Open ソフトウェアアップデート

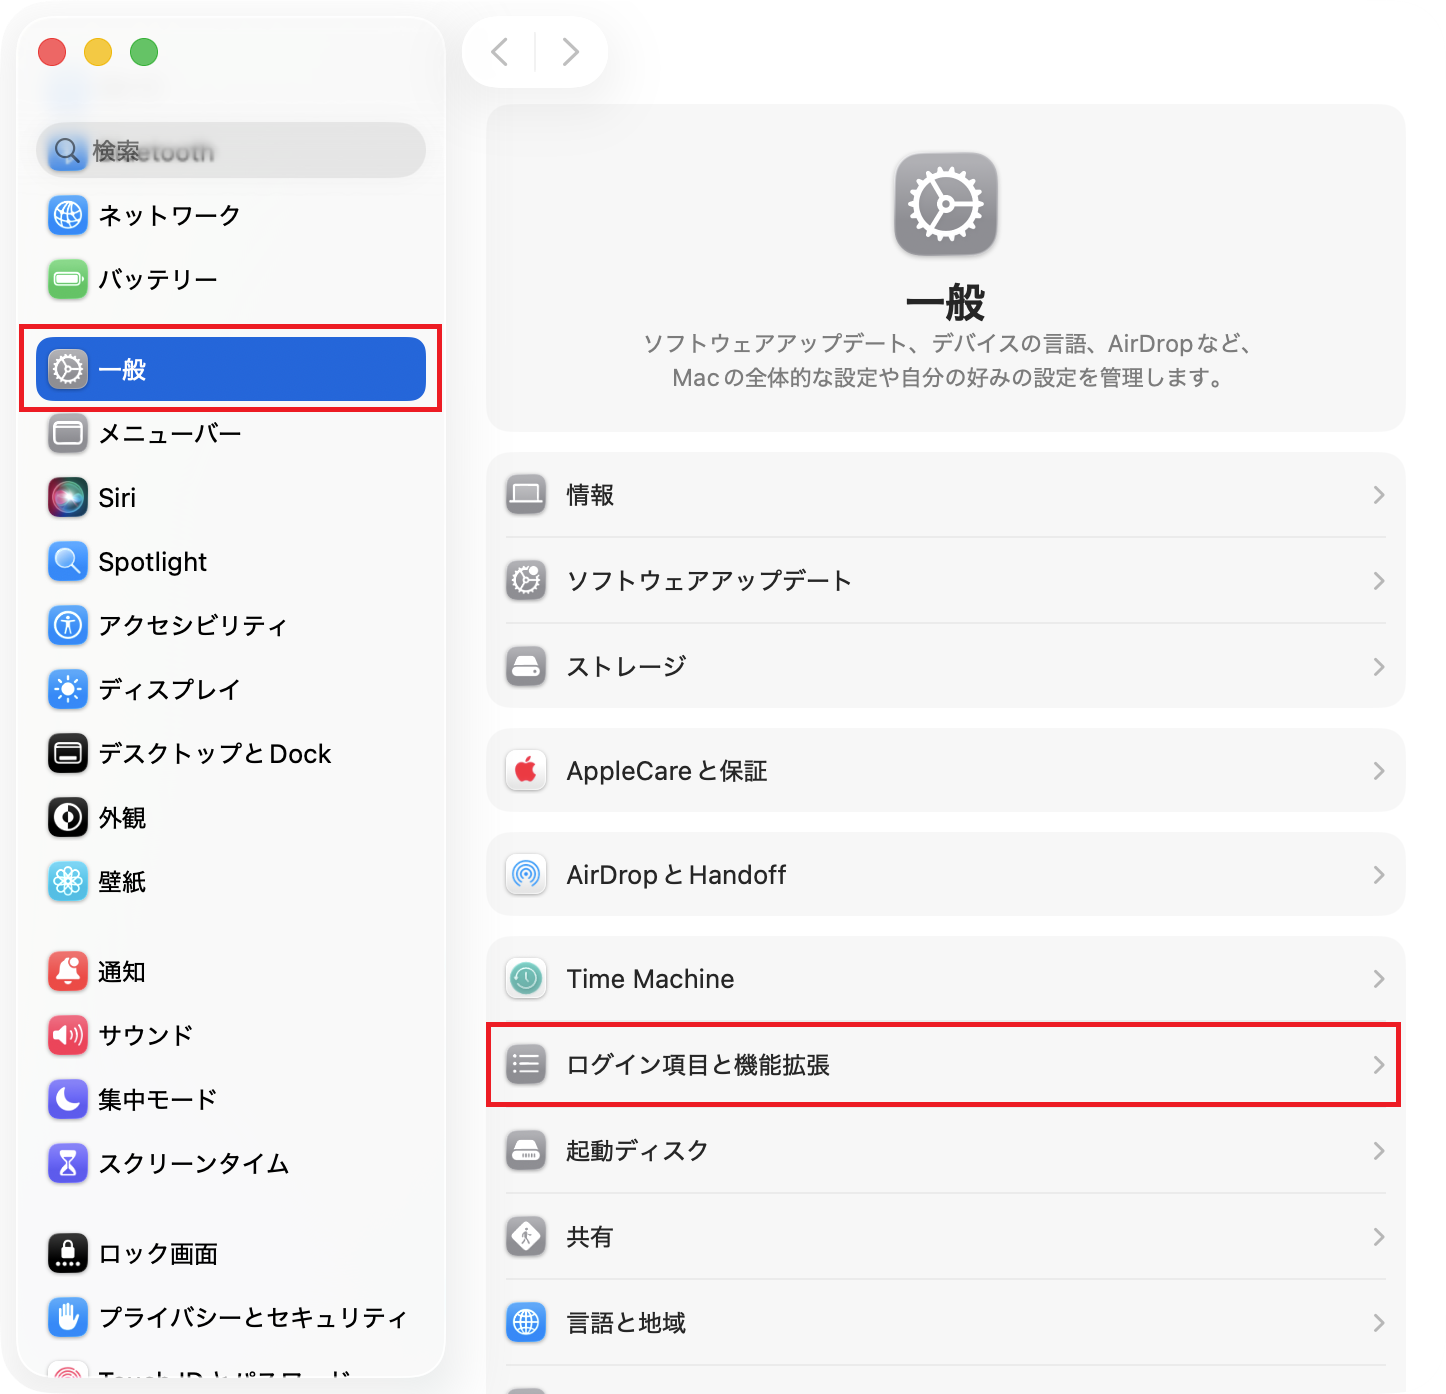[945, 581]
